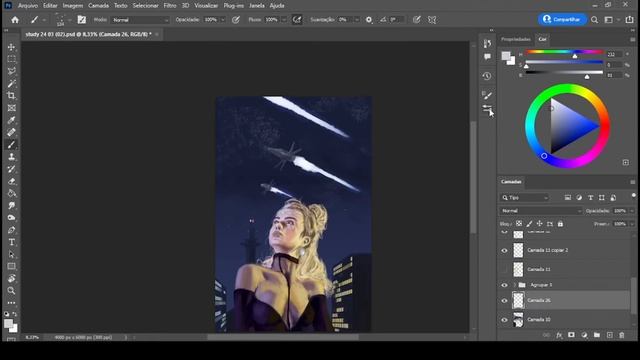Open the Fluxo value dropdown
640x360 pixels.
284,20
